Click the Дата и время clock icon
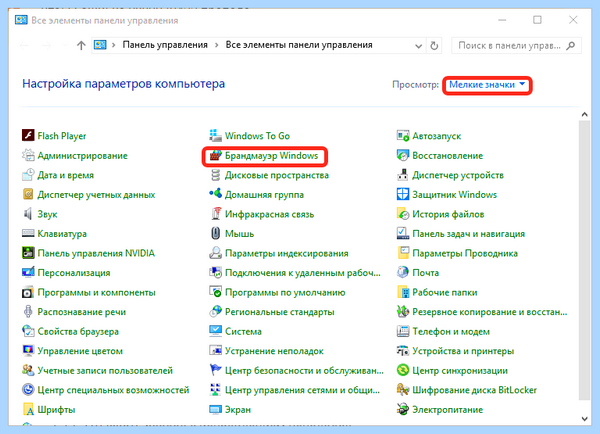This screenshot has width=600, height=434. pos(28,175)
